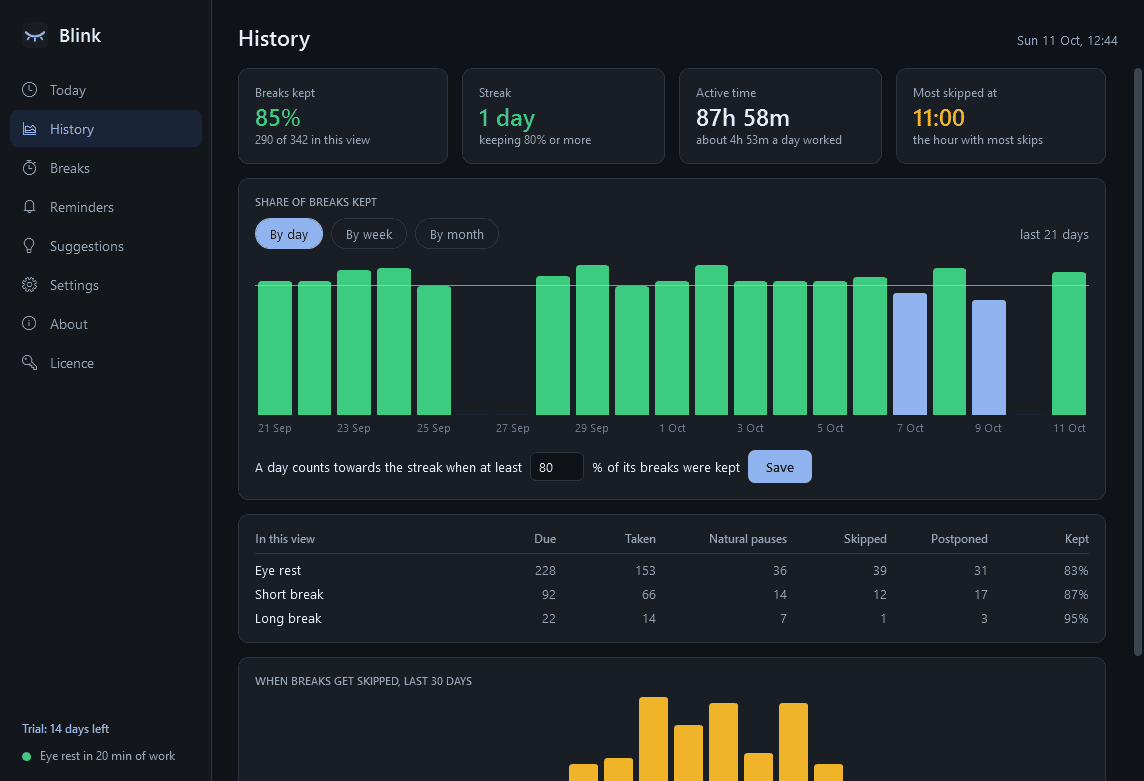Image resolution: width=1144 pixels, height=781 pixels.
Task: Click the blue bar for 9 Oct
Action: 989,358
